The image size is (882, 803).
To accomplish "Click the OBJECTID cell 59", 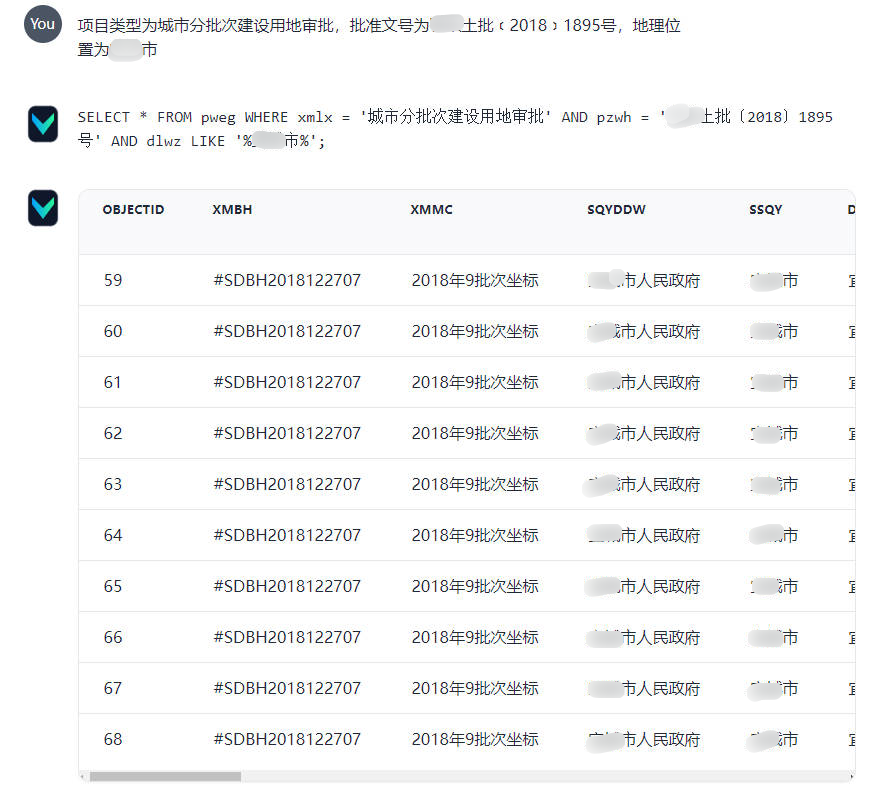I will click(113, 280).
